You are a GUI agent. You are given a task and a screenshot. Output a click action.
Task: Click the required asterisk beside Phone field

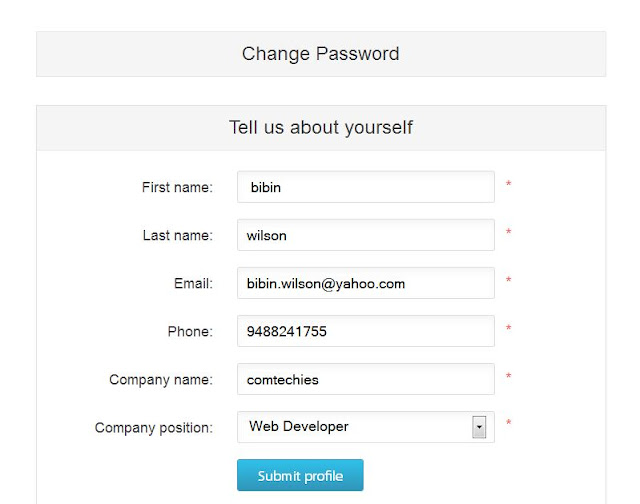click(509, 328)
